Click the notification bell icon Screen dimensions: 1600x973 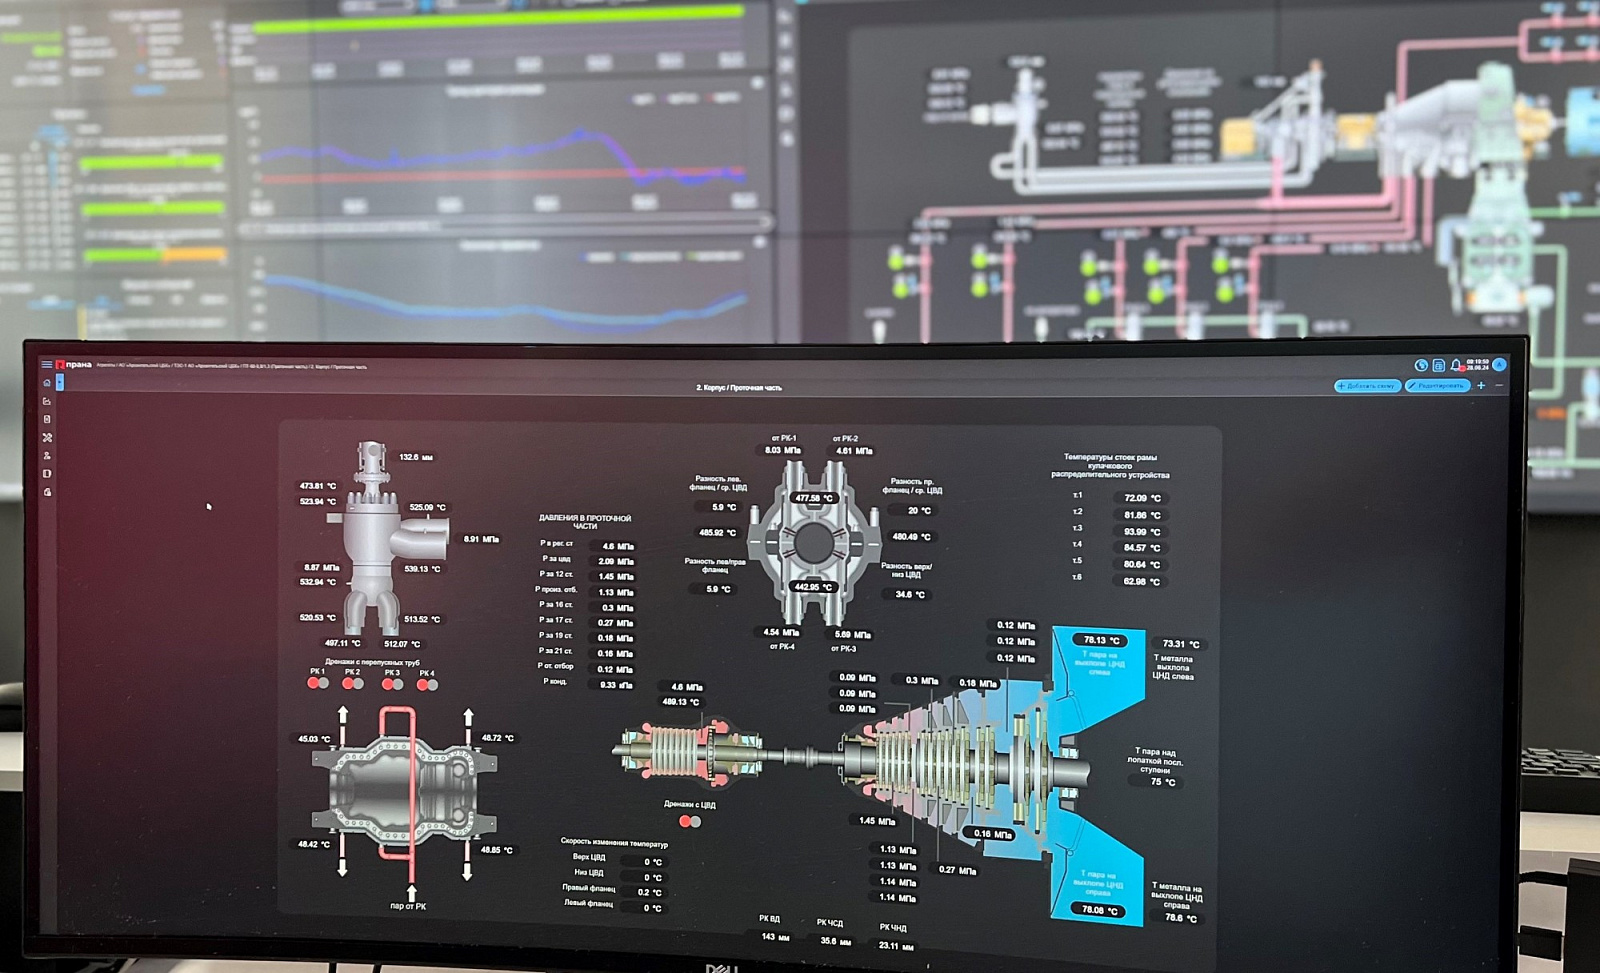pos(1456,365)
